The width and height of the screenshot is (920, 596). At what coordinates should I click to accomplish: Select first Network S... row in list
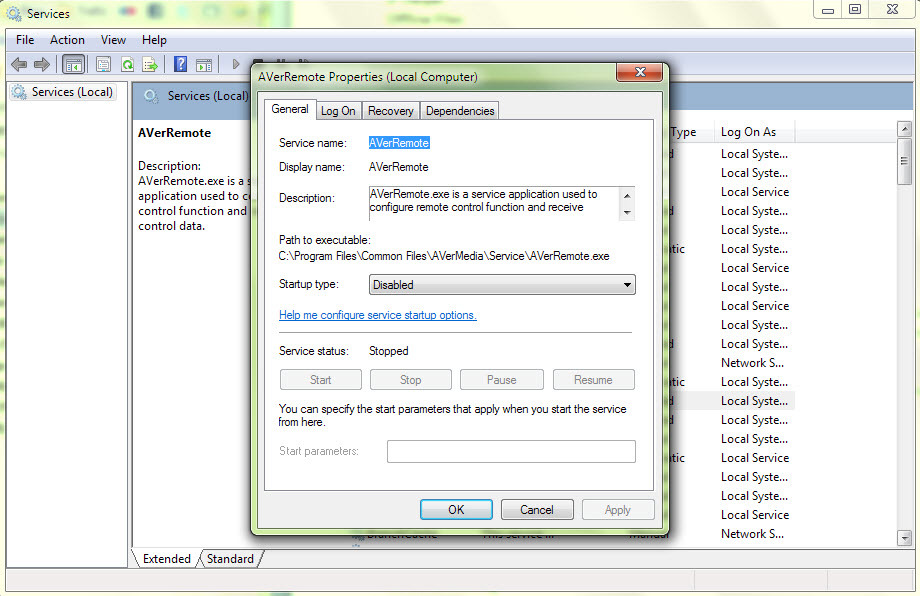pyautogui.click(x=752, y=363)
